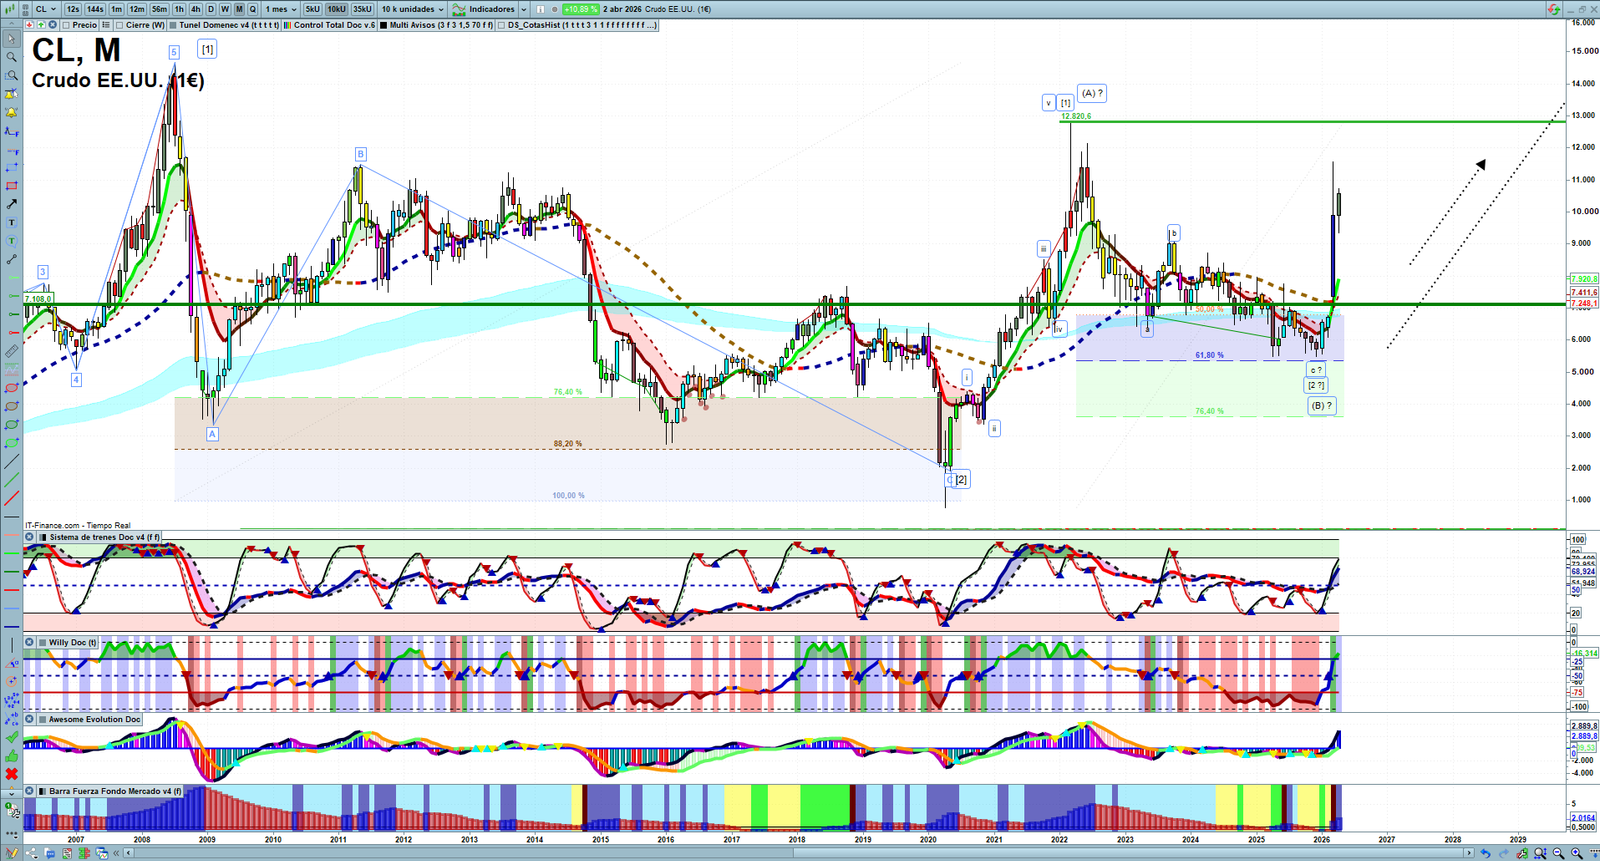Click the Multi Avisos black color swatch

[384, 25]
